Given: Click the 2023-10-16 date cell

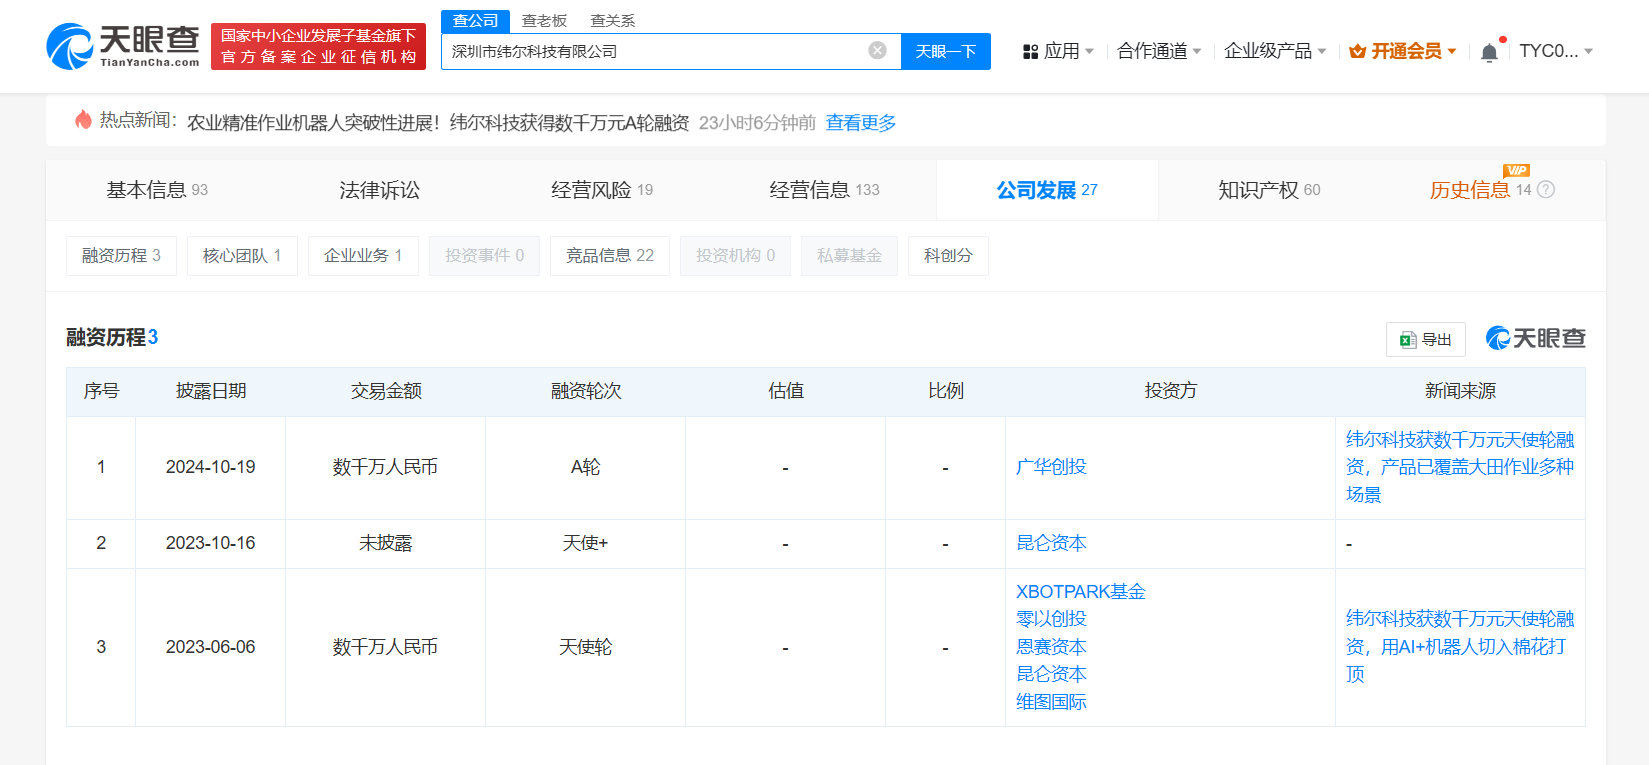Looking at the screenshot, I should 211,543.
